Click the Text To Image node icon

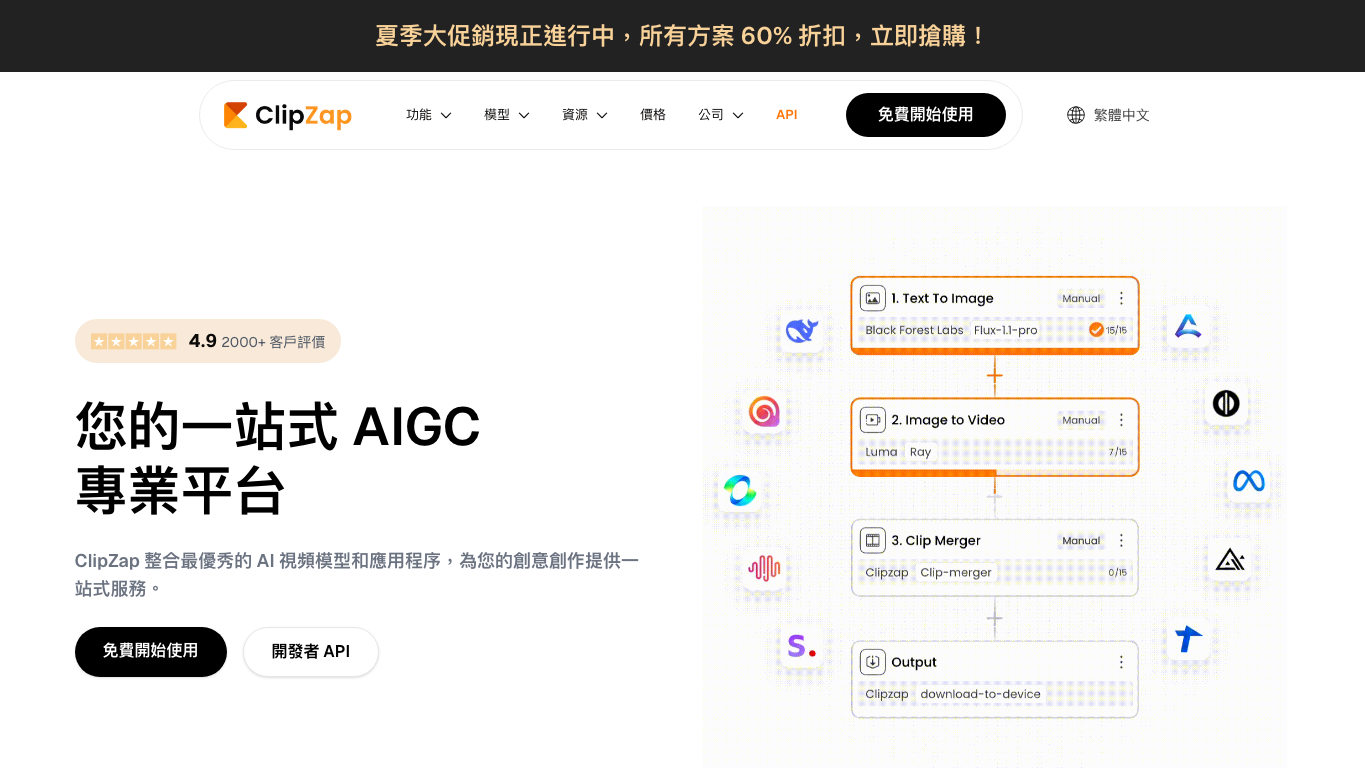pos(873,298)
